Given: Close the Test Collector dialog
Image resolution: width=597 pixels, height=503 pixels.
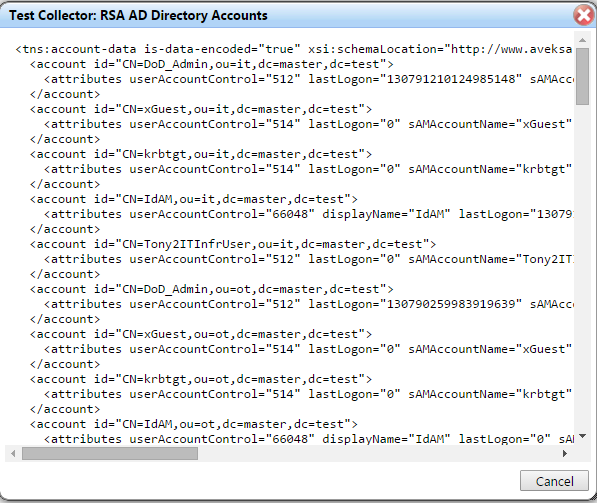Looking at the screenshot, I should click(584, 15).
